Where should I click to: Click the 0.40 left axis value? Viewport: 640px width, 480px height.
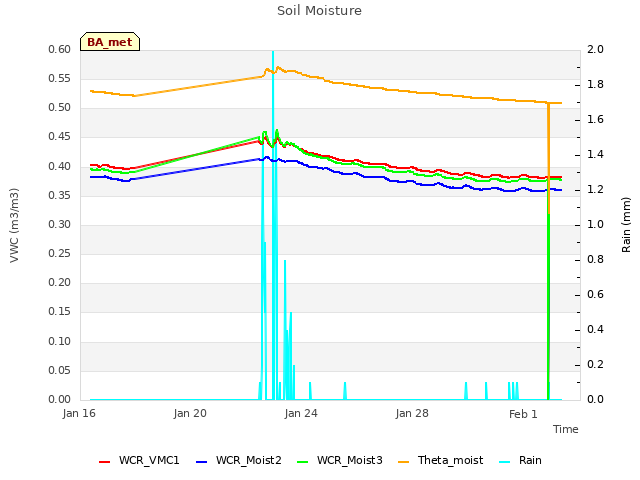click(x=60, y=167)
